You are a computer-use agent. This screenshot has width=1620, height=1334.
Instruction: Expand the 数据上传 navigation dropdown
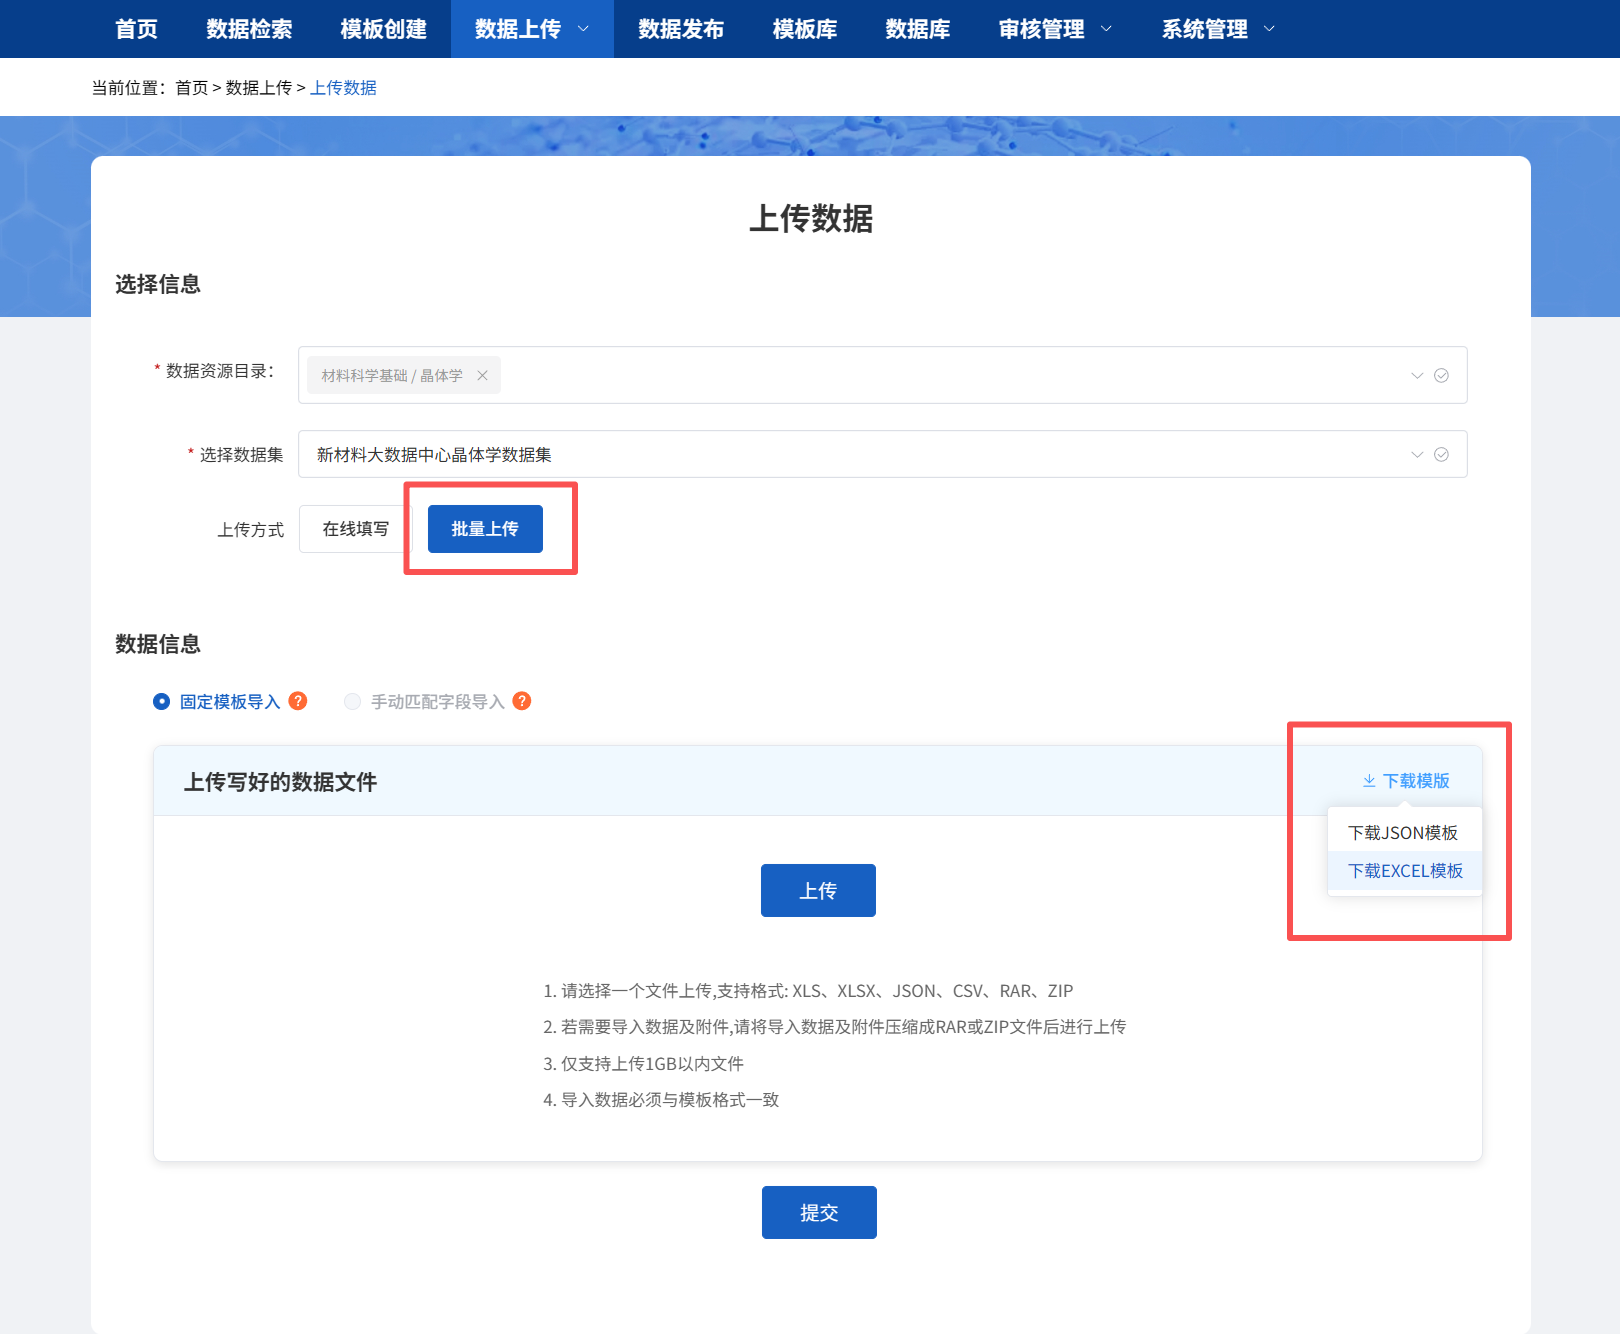(584, 29)
